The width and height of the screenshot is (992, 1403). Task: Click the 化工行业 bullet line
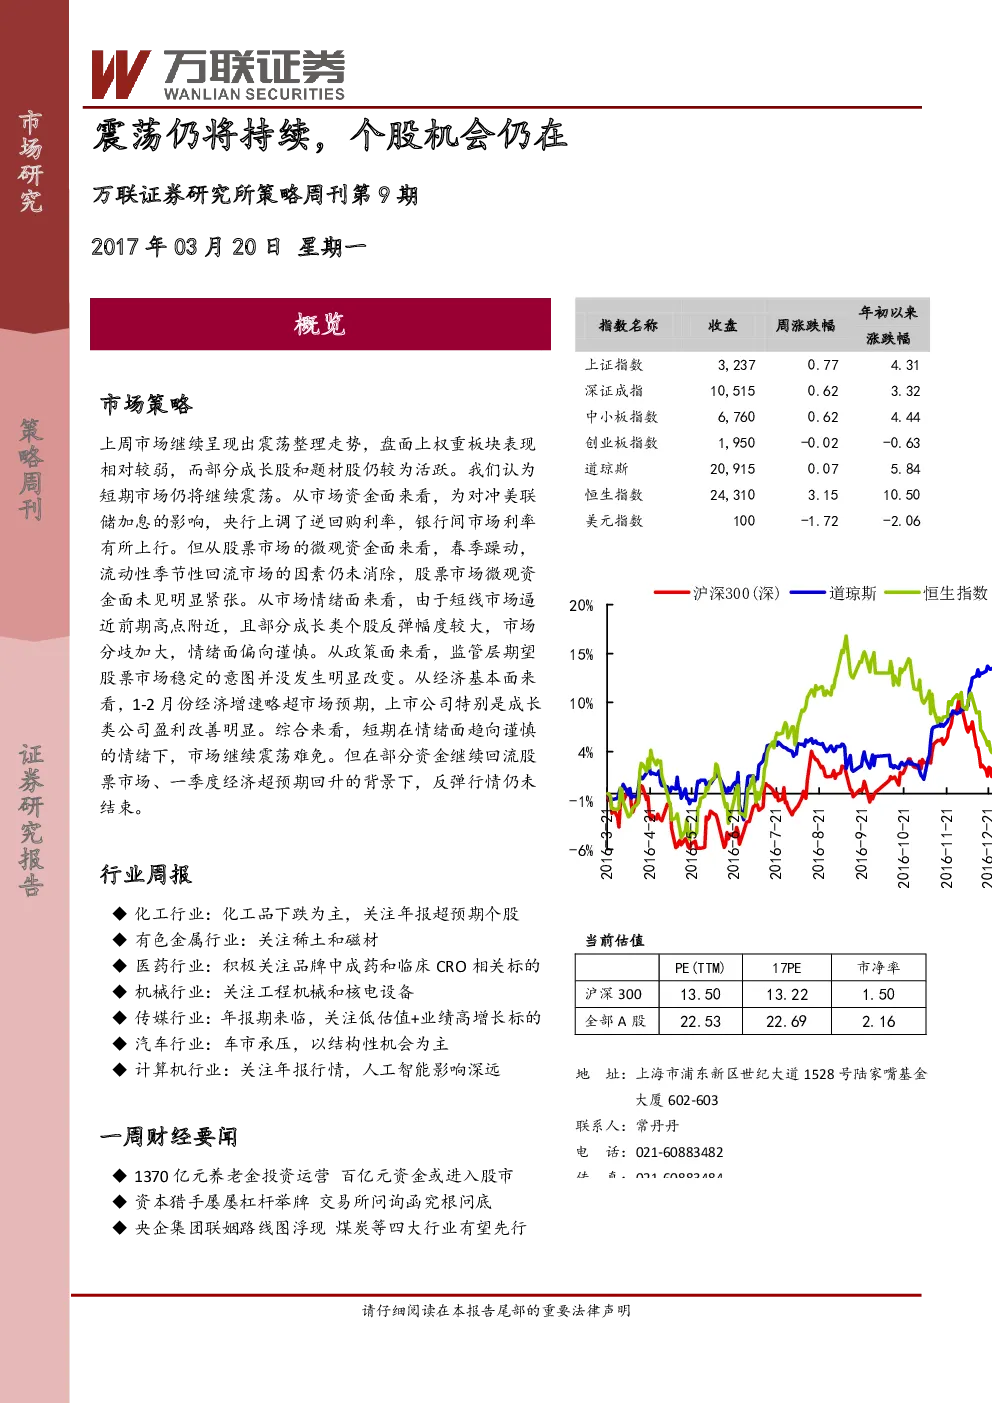click(316, 914)
